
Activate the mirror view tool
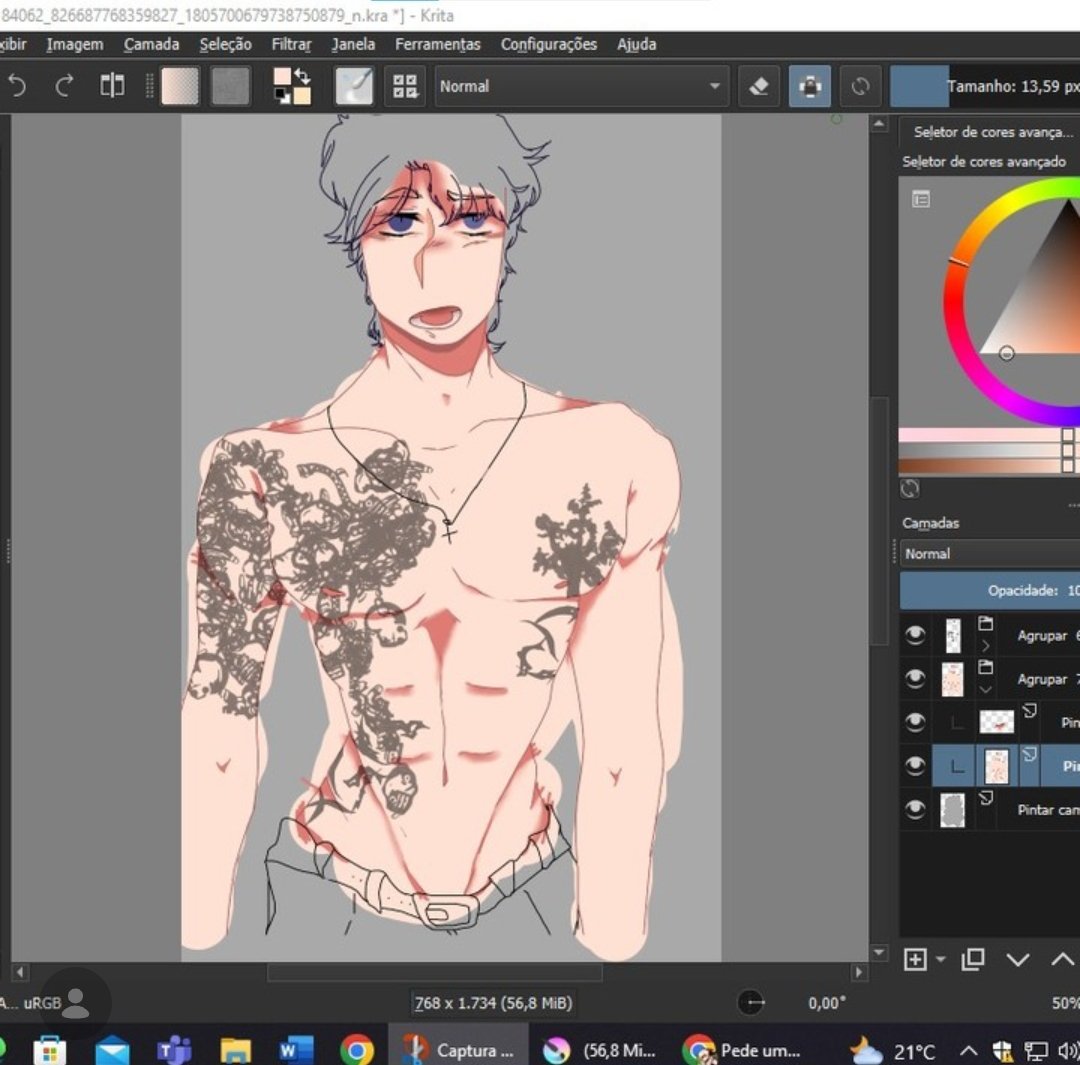112,86
